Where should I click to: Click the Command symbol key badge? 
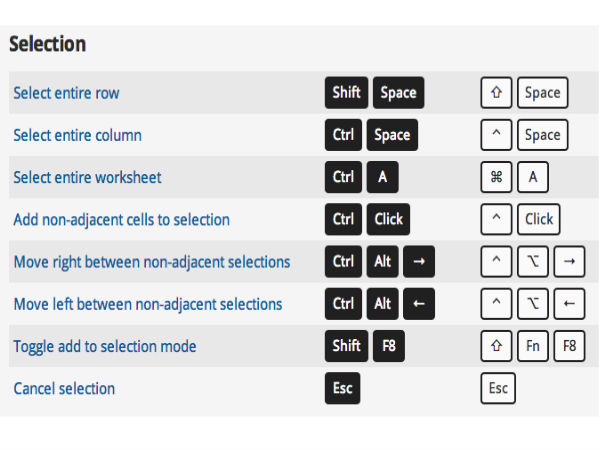[x=496, y=178]
